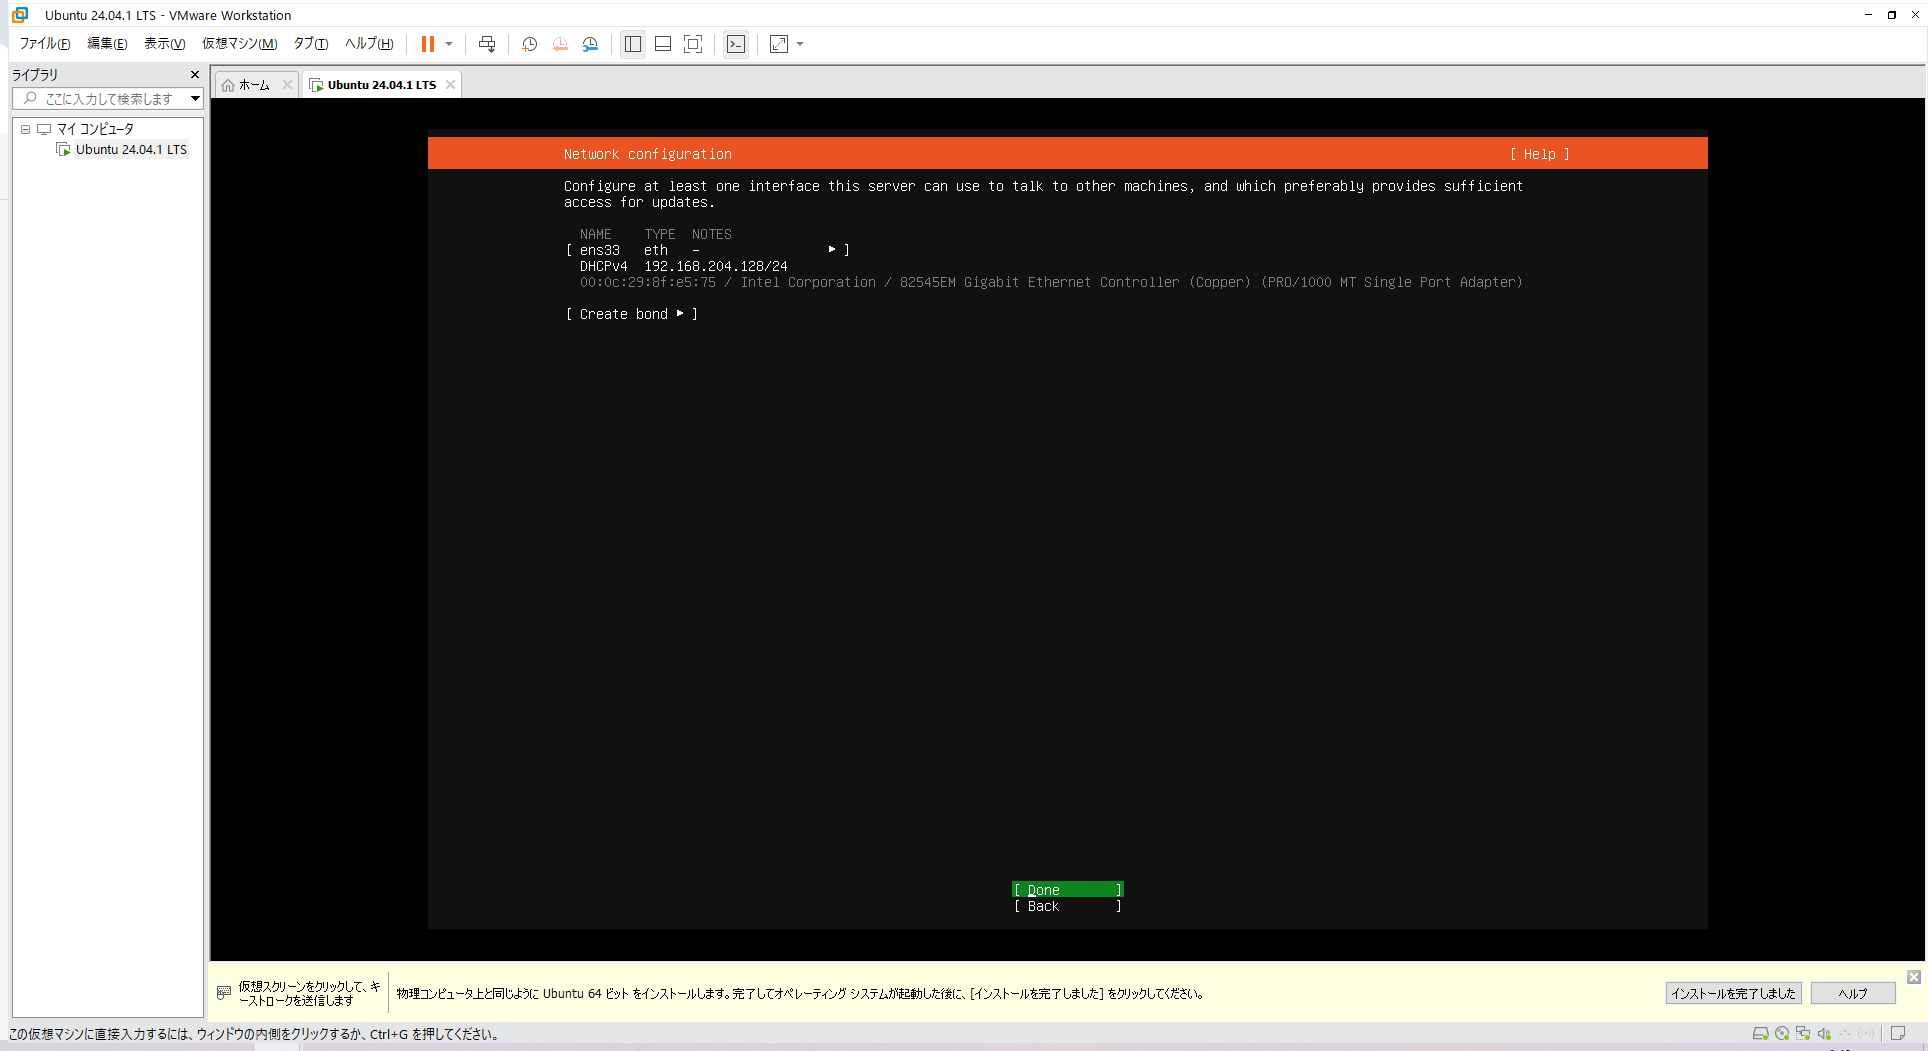Open the power options dropdown arrow beside pause

click(x=449, y=44)
